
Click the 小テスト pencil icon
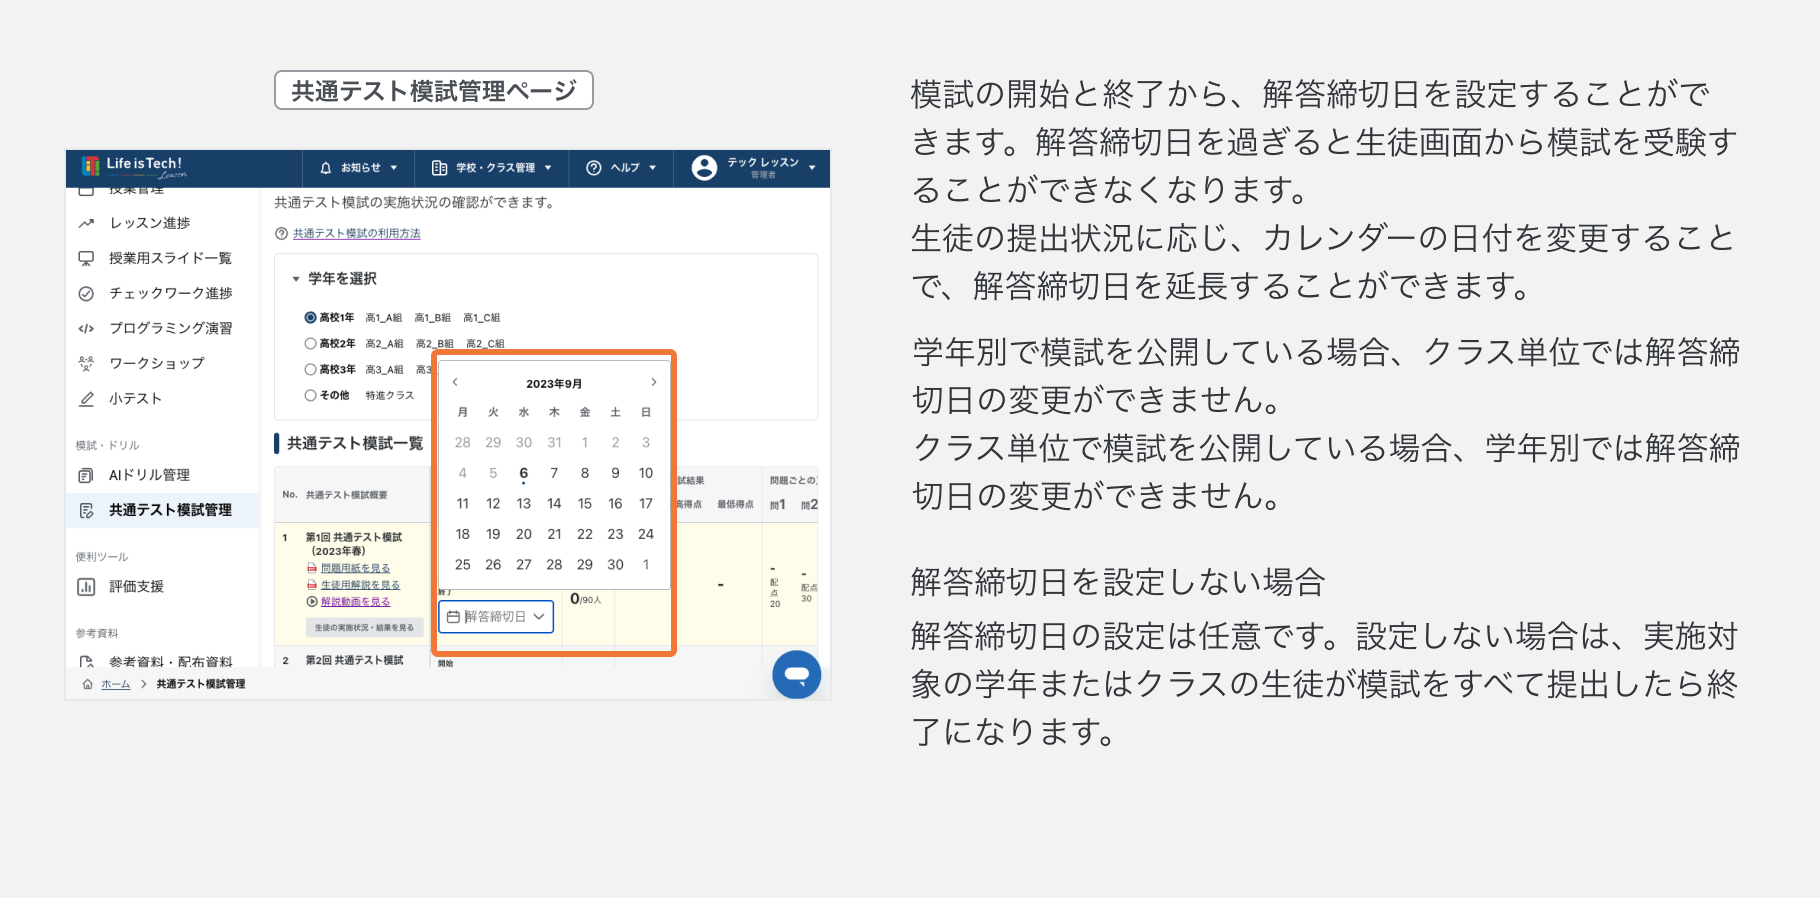(87, 398)
